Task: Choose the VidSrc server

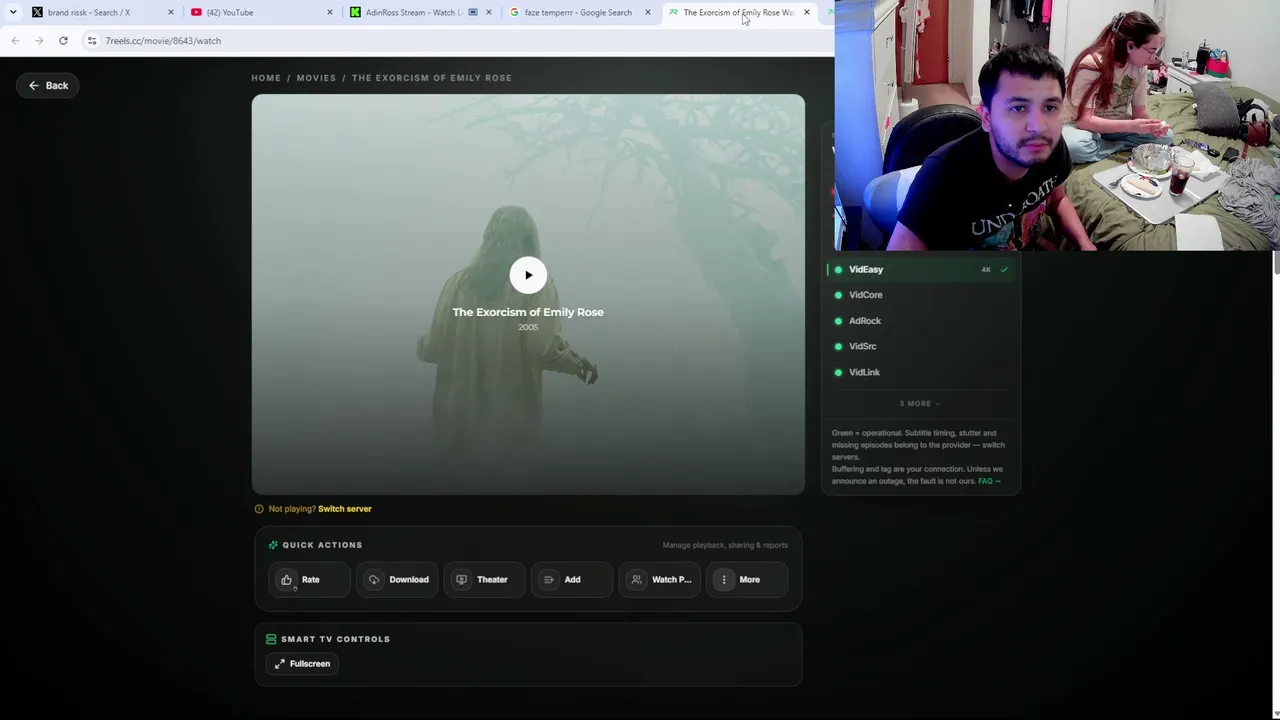Action: 921,346
